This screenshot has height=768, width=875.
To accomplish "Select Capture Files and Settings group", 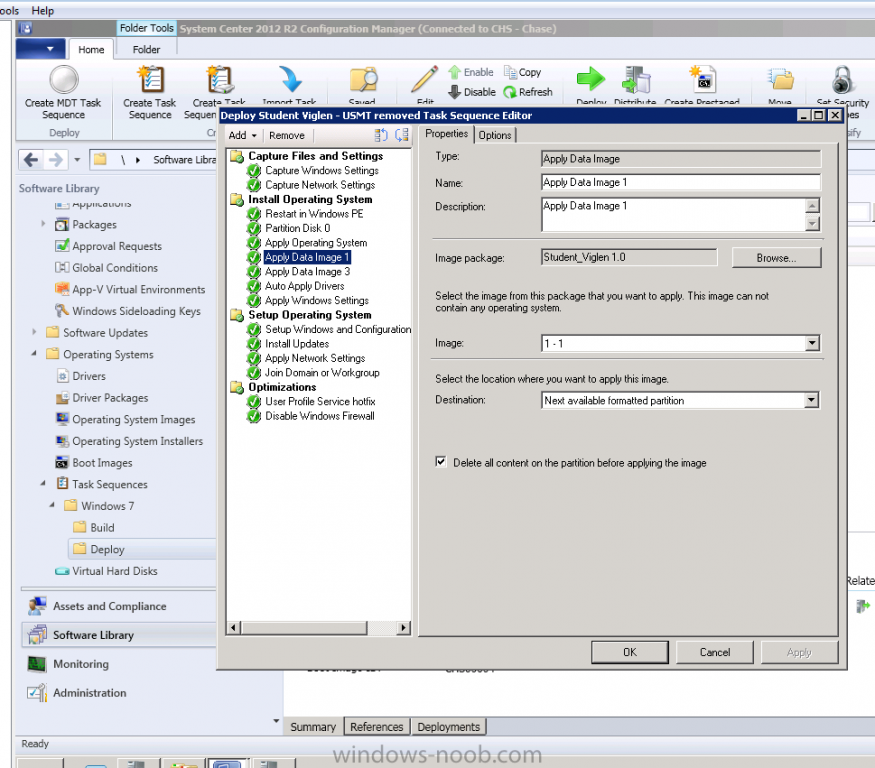I will 315,156.
